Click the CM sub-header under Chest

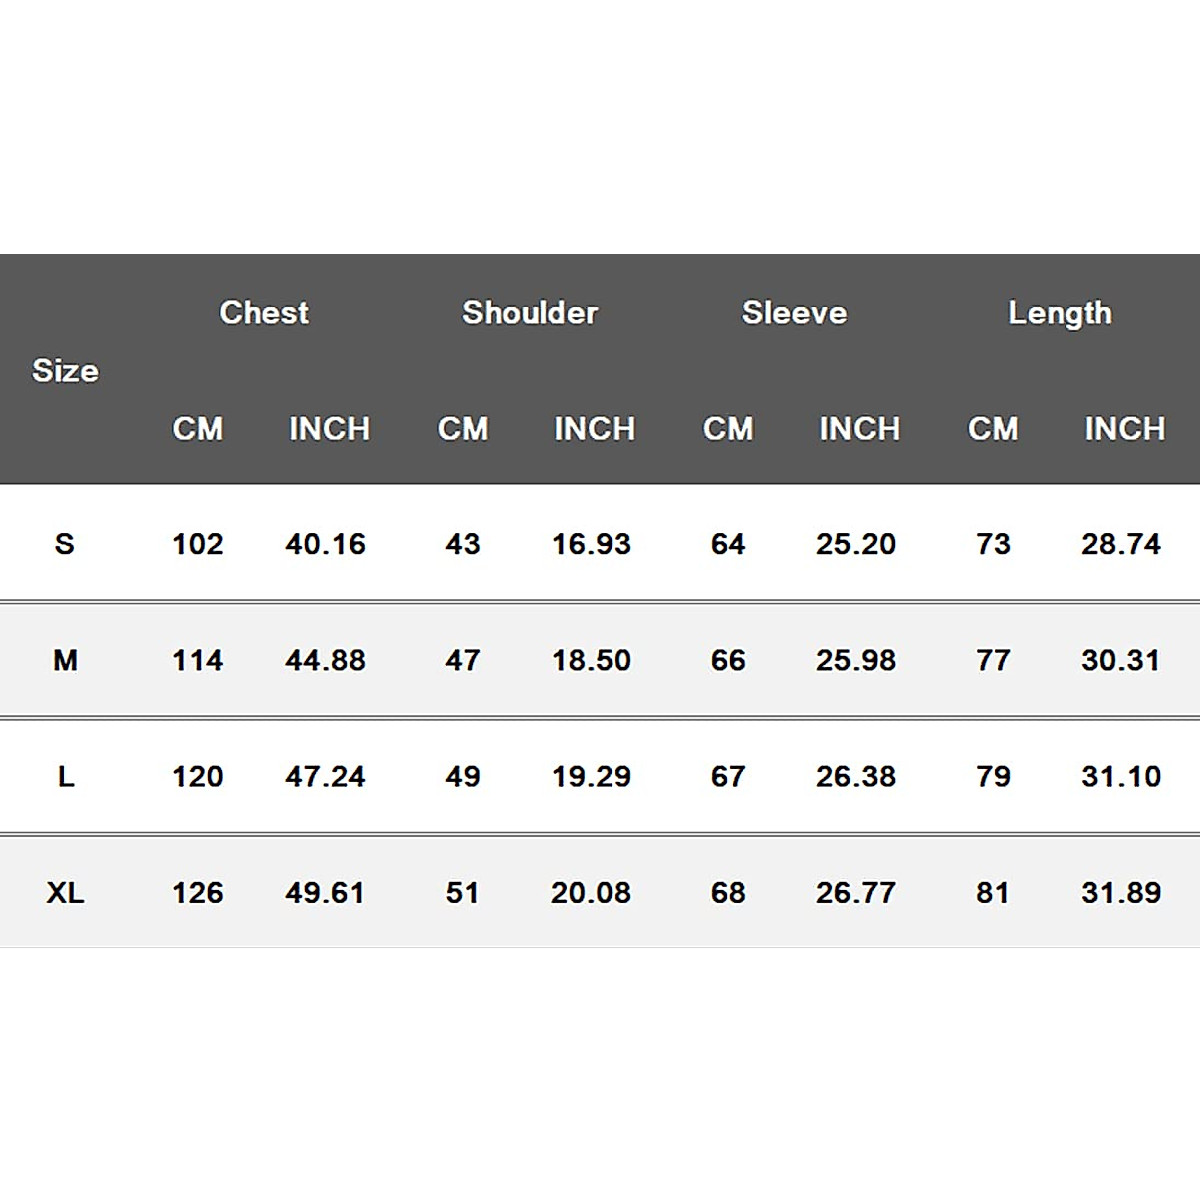[198, 429]
